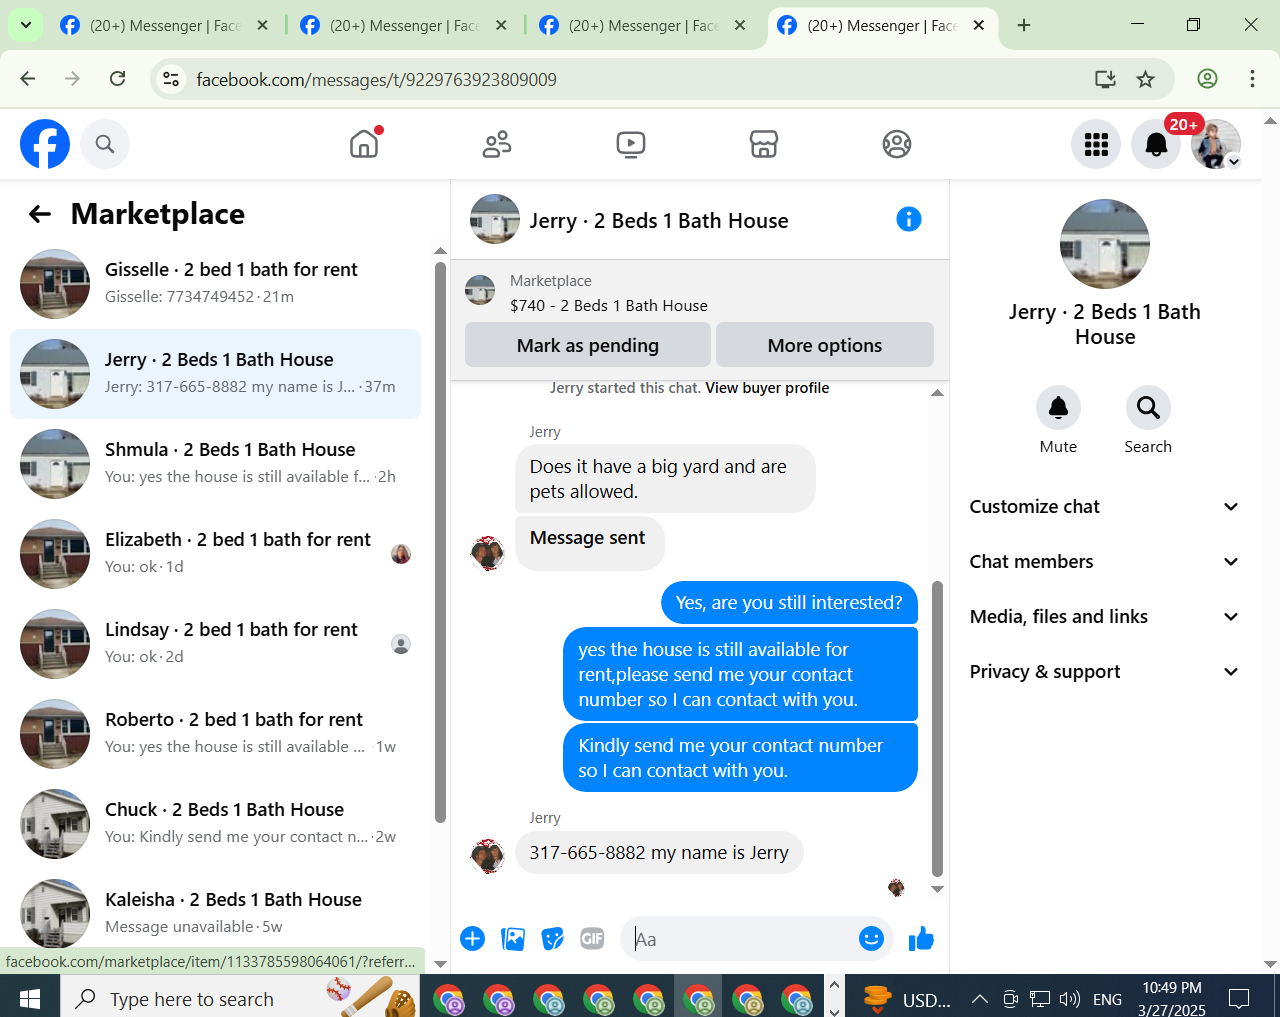Click the chat messages scrollbar thumb
The width and height of the screenshot is (1280, 1017).
point(937,729)
